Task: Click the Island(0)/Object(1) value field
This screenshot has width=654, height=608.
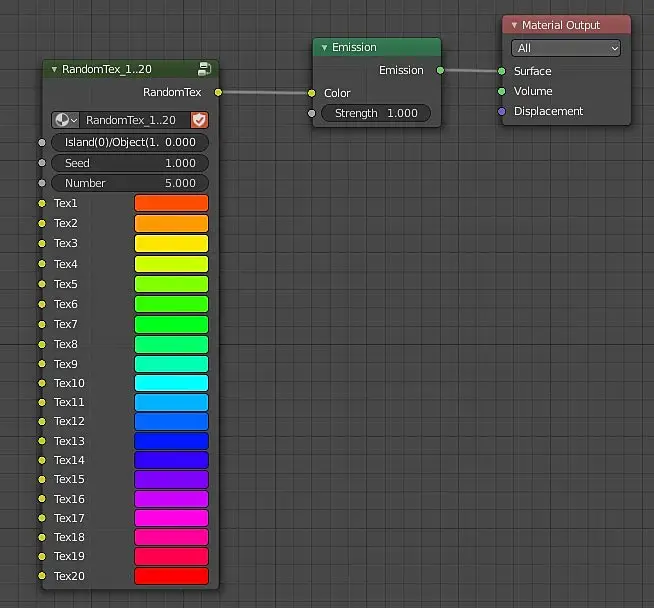Action: 130,142
